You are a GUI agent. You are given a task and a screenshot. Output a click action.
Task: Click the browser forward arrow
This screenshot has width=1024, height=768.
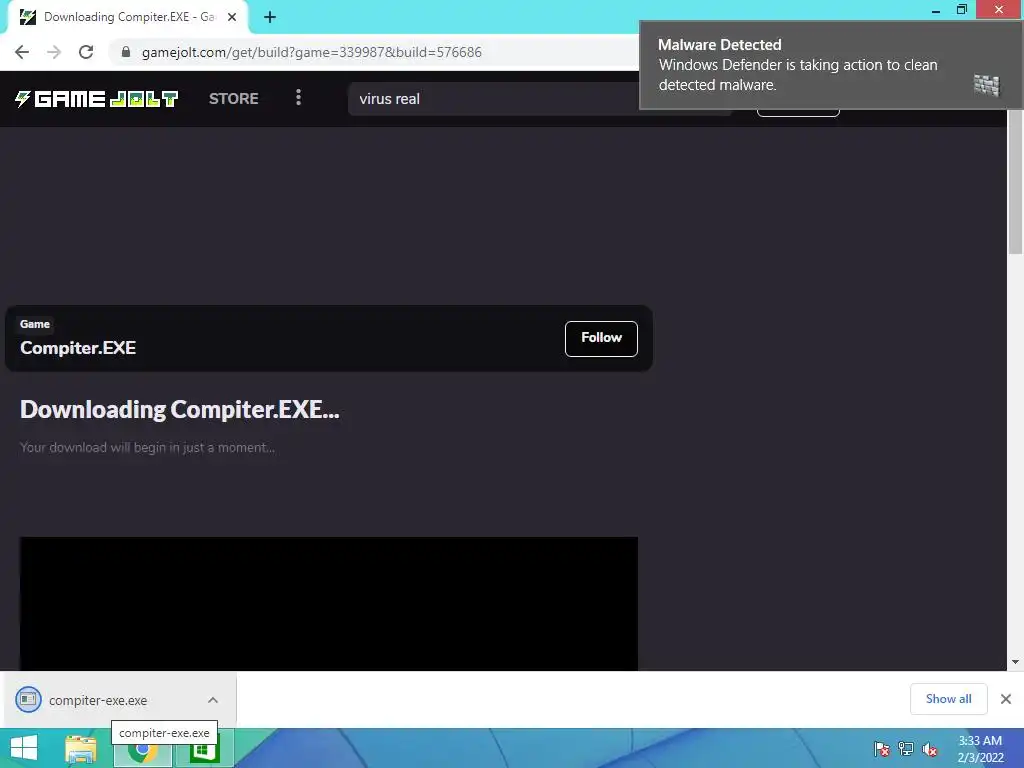54,52
